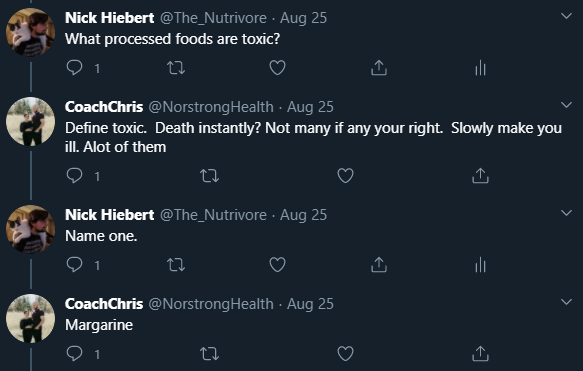Screen dimensions: 583x371
Task: Like the "Name one." tweet
Action: (x=277, y=265)
